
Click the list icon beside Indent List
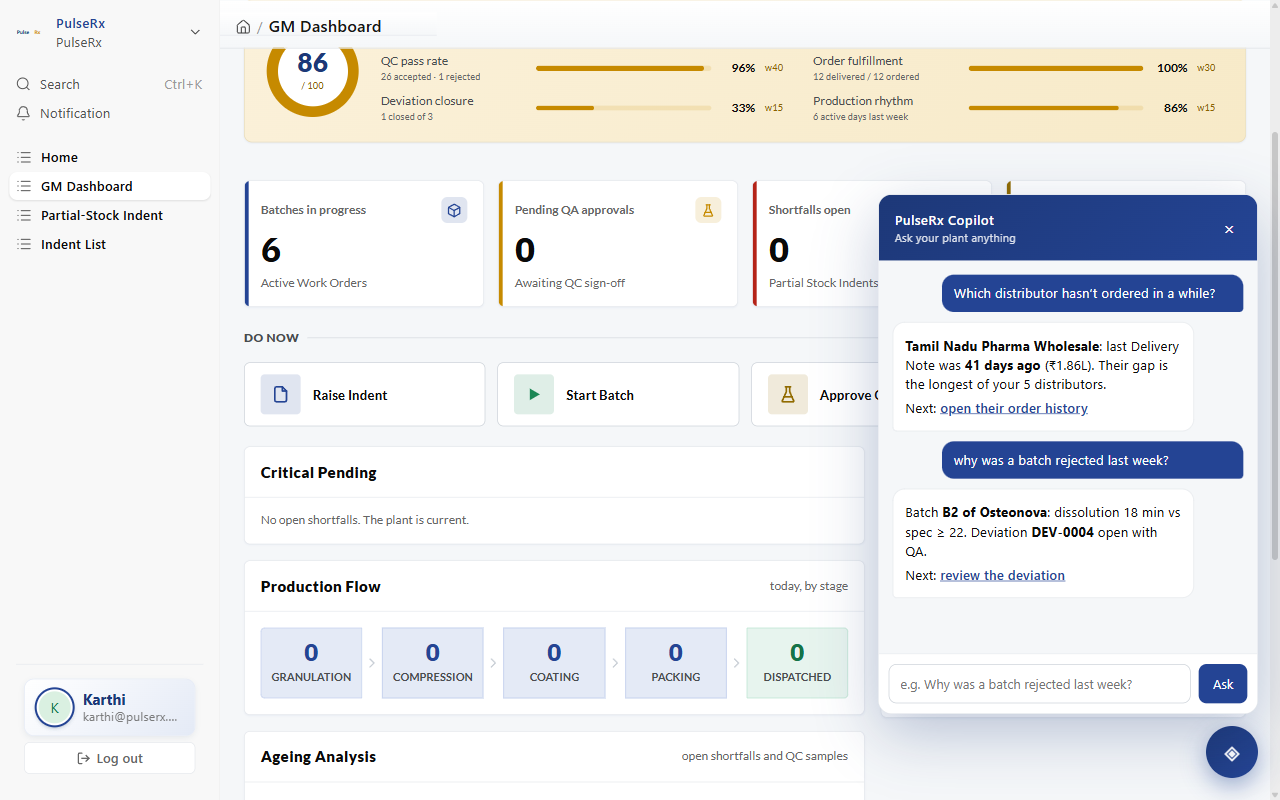24,245
